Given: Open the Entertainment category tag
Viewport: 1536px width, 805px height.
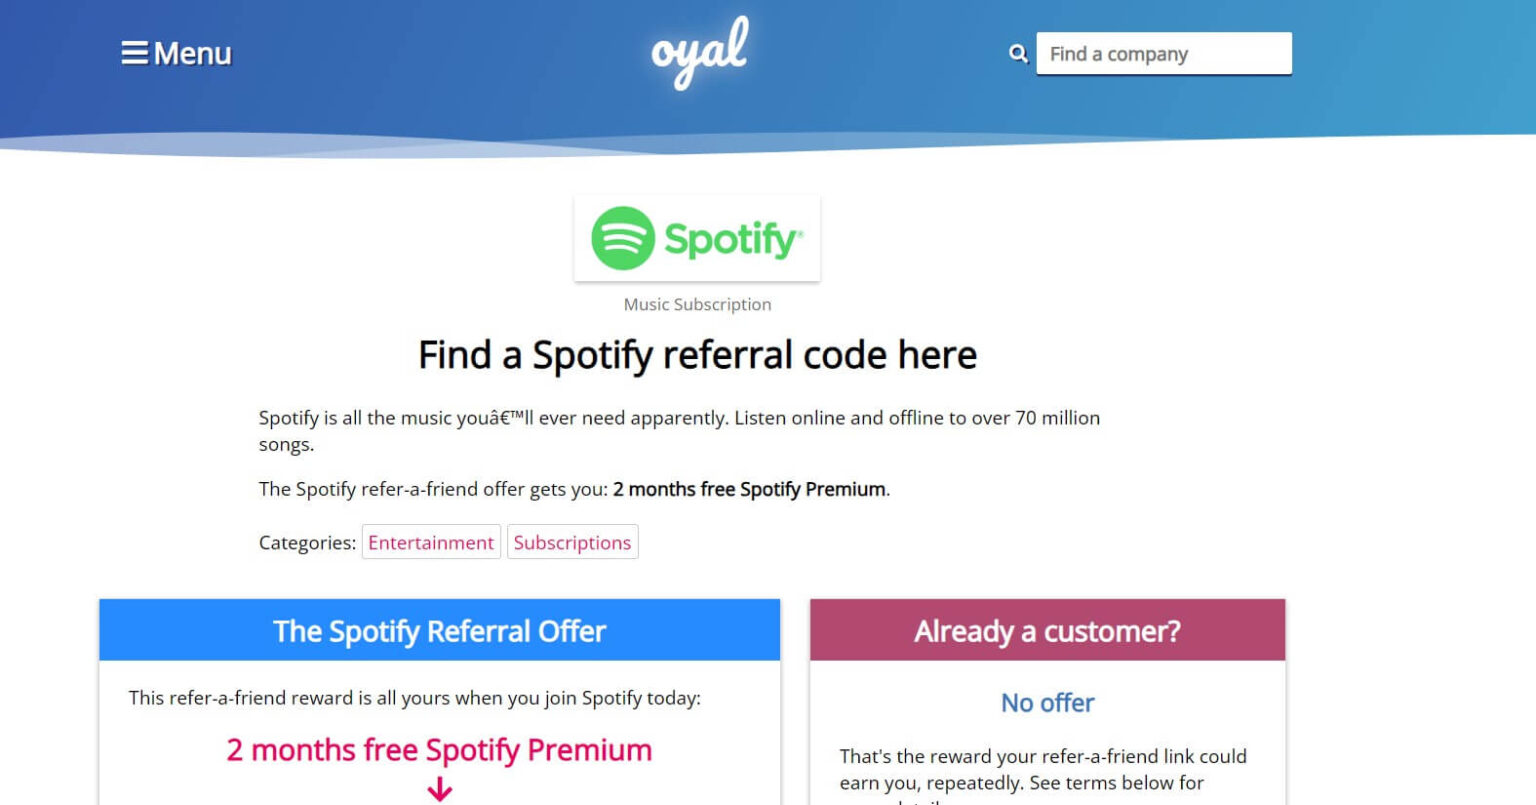Looking at the screenshot, I should pos(431,542).
